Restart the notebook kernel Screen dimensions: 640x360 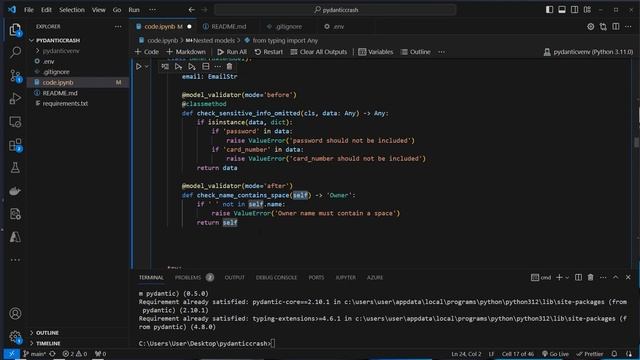point(268,52)
